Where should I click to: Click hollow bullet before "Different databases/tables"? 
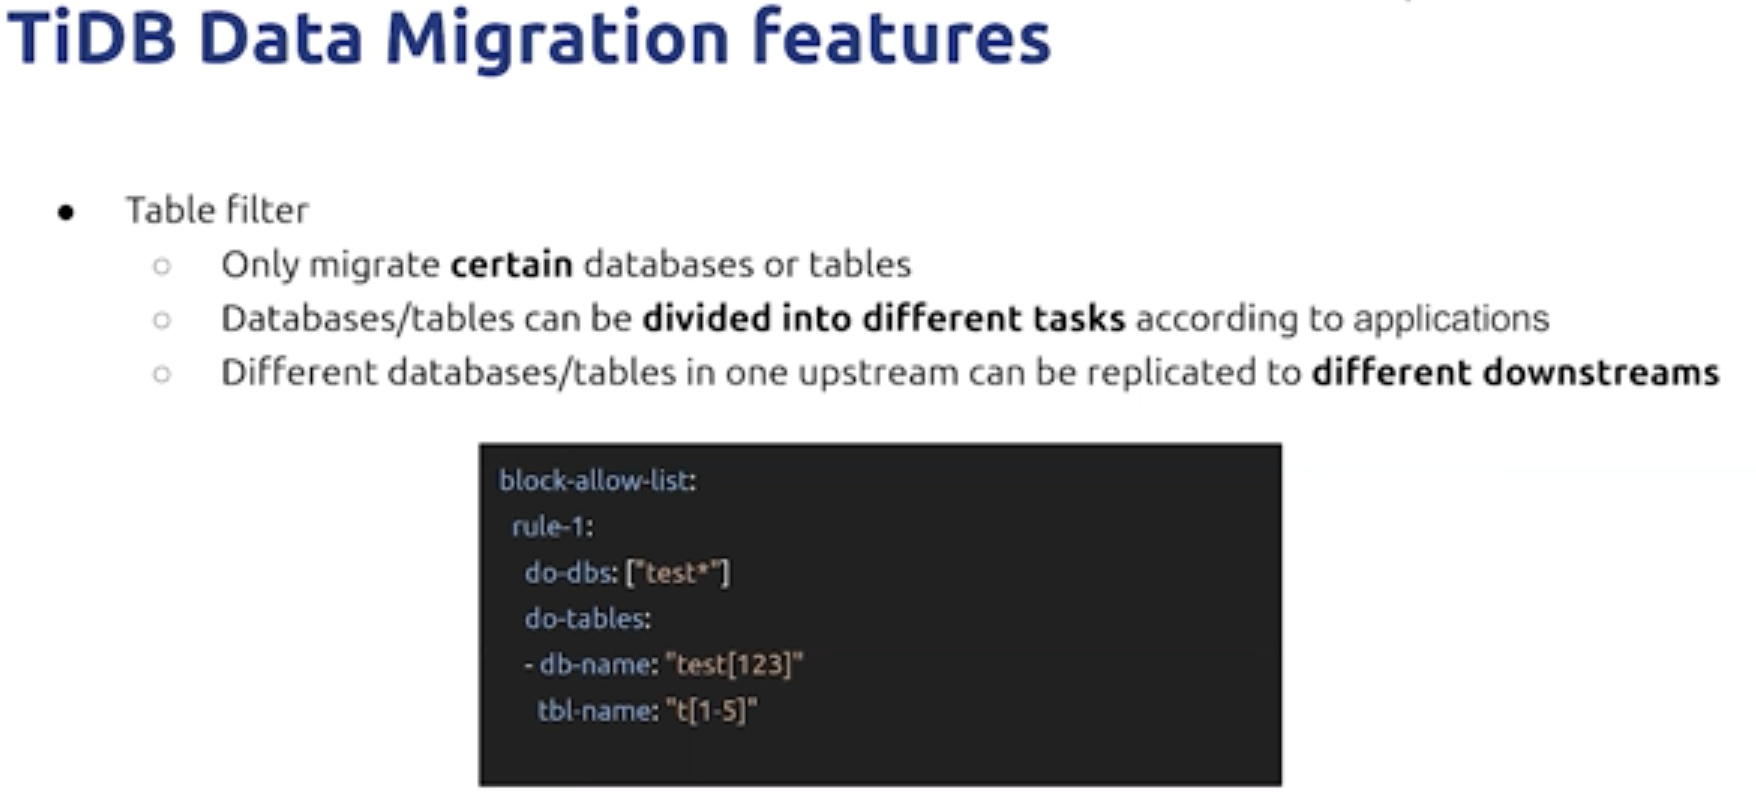tap(162, 374)
